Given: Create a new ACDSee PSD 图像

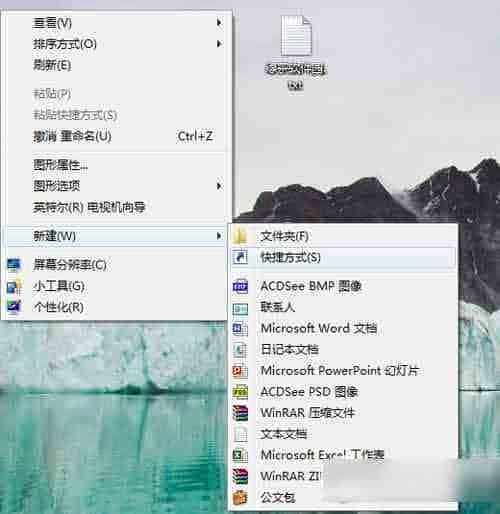Looking at the screenshot, I should coord(343,392).
